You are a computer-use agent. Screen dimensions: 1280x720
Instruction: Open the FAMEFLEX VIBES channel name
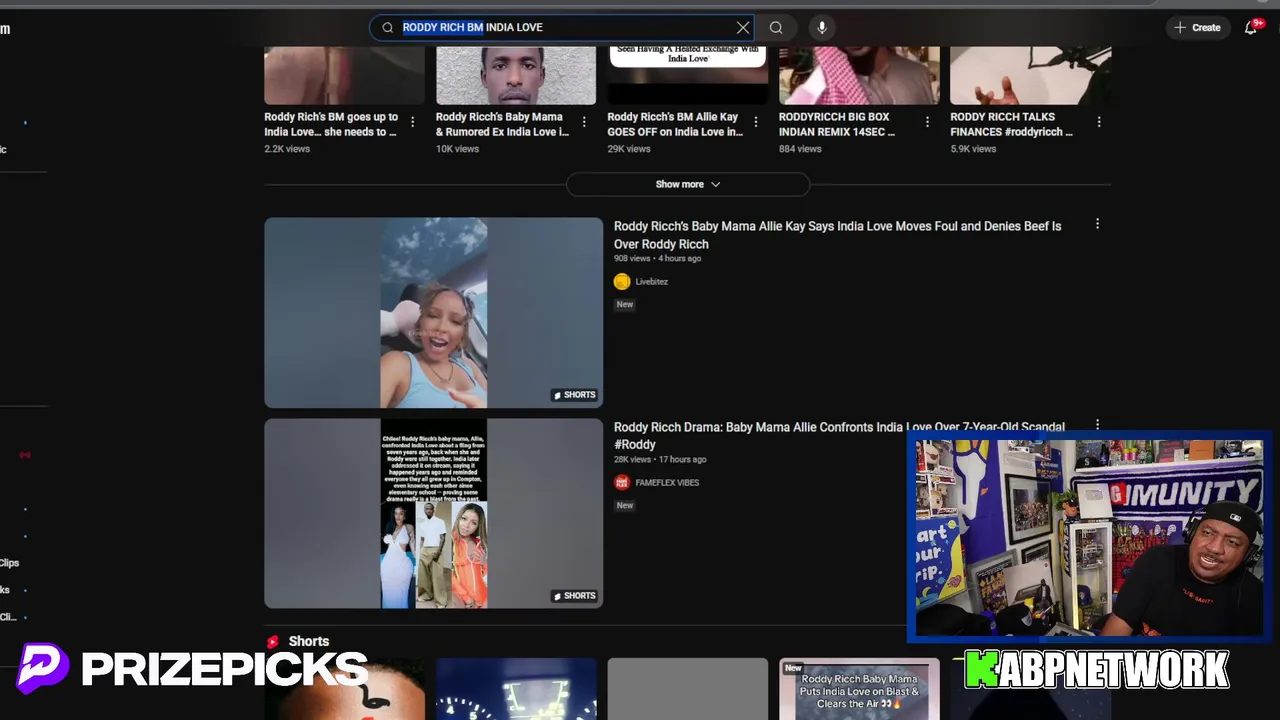pyautogui.click(x=667, y=483)
